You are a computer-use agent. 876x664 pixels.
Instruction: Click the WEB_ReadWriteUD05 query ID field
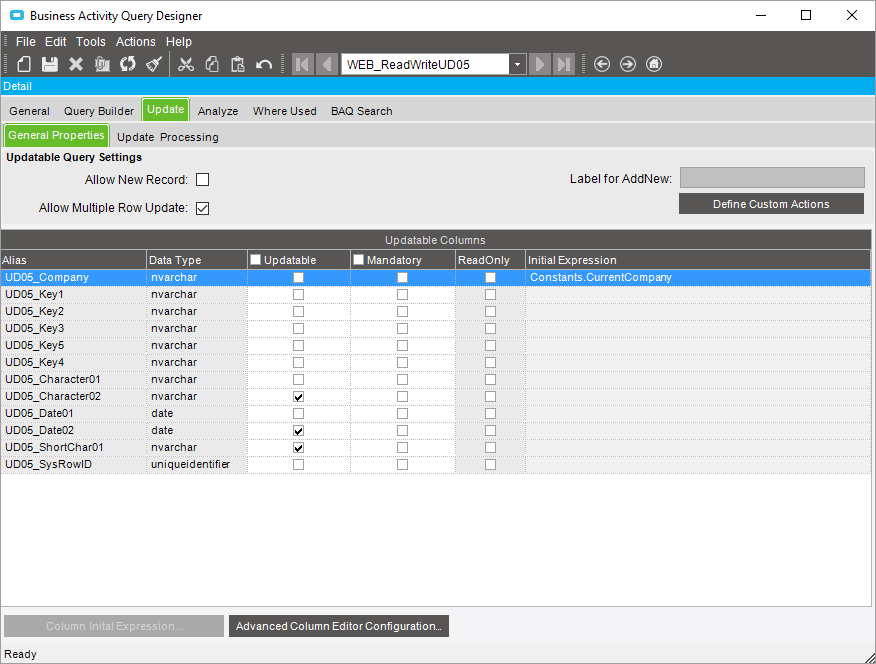coord(425,64)
